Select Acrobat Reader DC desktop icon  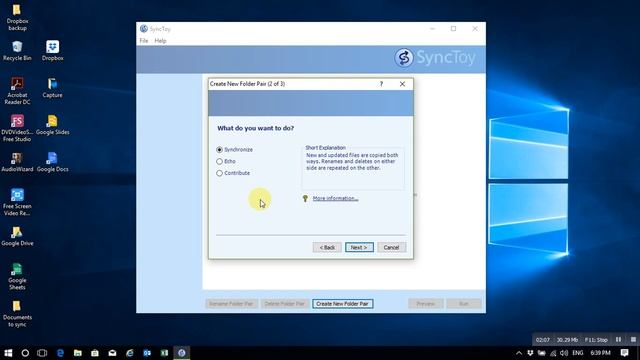point(17,91)
